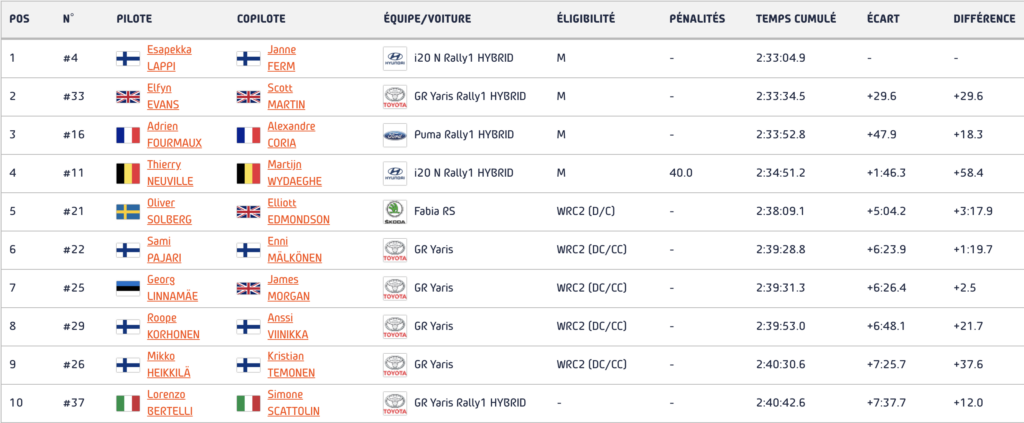Open Esapekka Lappi's driver profile
The width and height of the screenshot is (1024, 423).
click(169, 58)
